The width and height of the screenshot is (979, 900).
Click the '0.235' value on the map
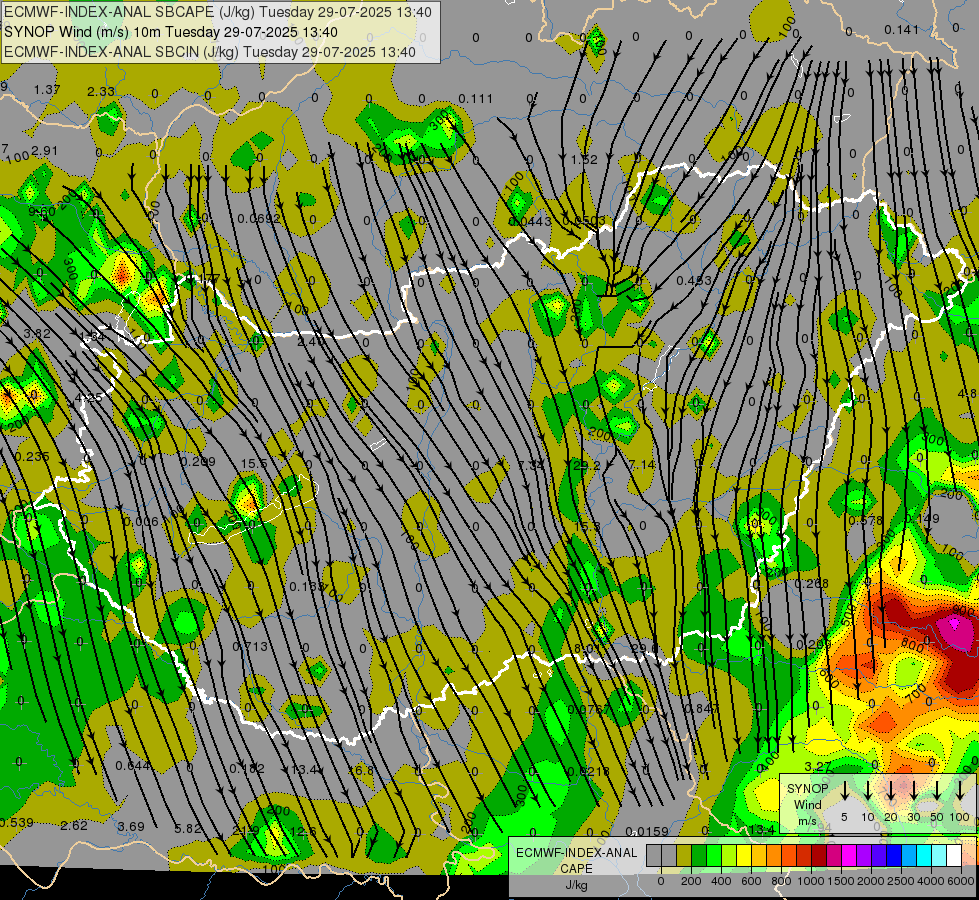pyautogui.click(x=32, y=457)
